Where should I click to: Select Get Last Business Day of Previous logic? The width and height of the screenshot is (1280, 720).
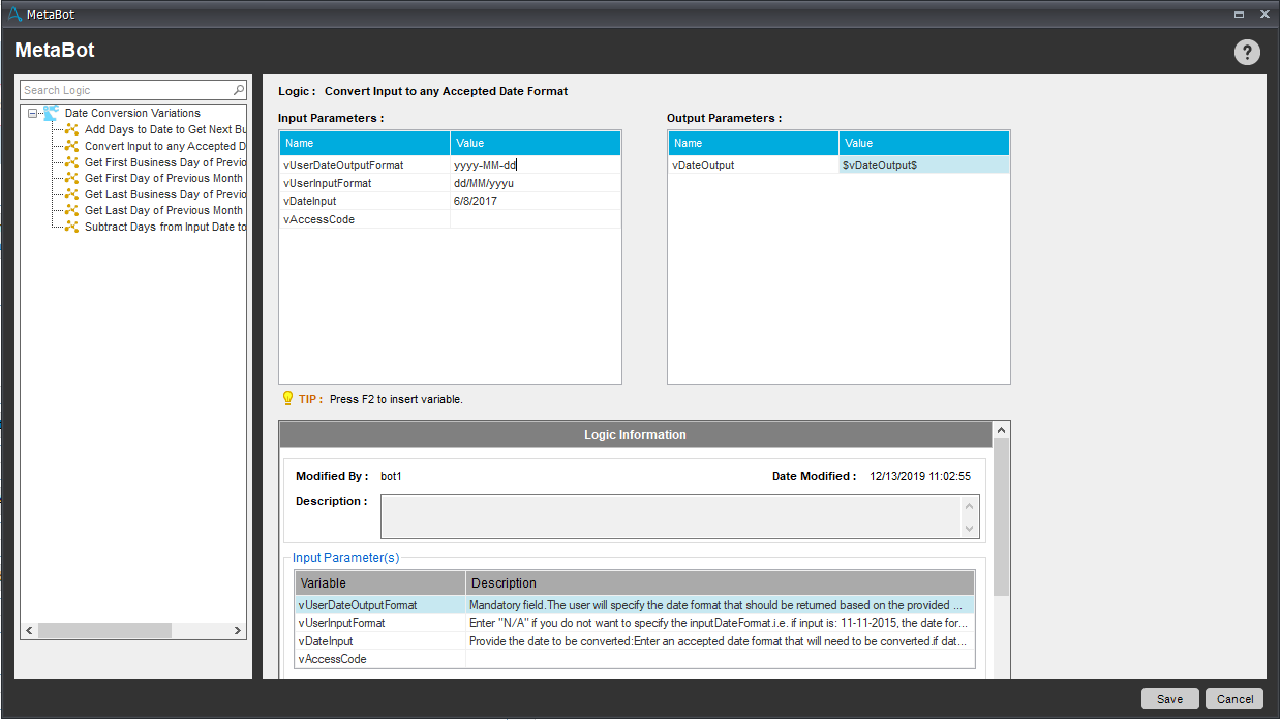coord(165,194)
